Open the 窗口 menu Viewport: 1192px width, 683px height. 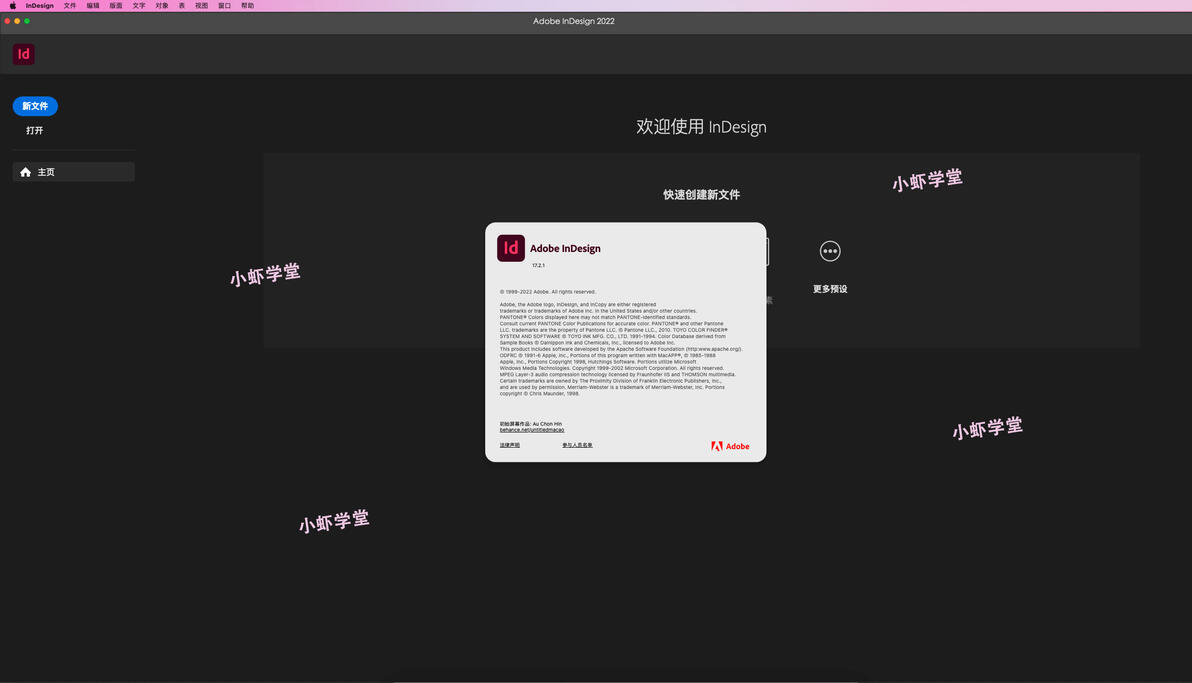(224, 5)
